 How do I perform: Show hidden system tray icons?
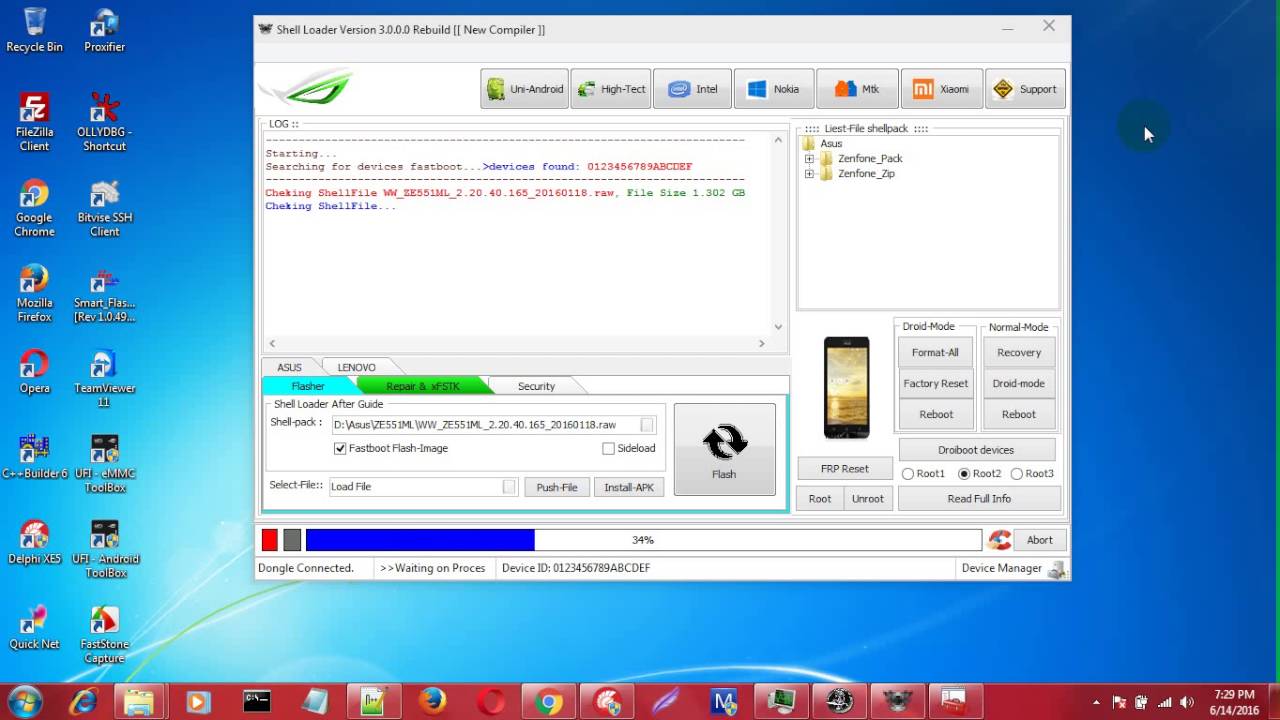point(1097,702)
